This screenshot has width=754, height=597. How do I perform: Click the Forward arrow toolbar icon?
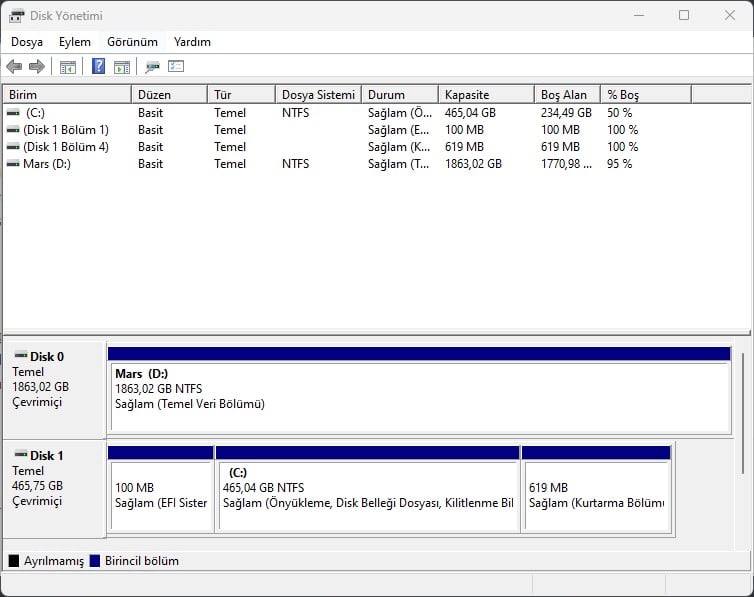37,66
